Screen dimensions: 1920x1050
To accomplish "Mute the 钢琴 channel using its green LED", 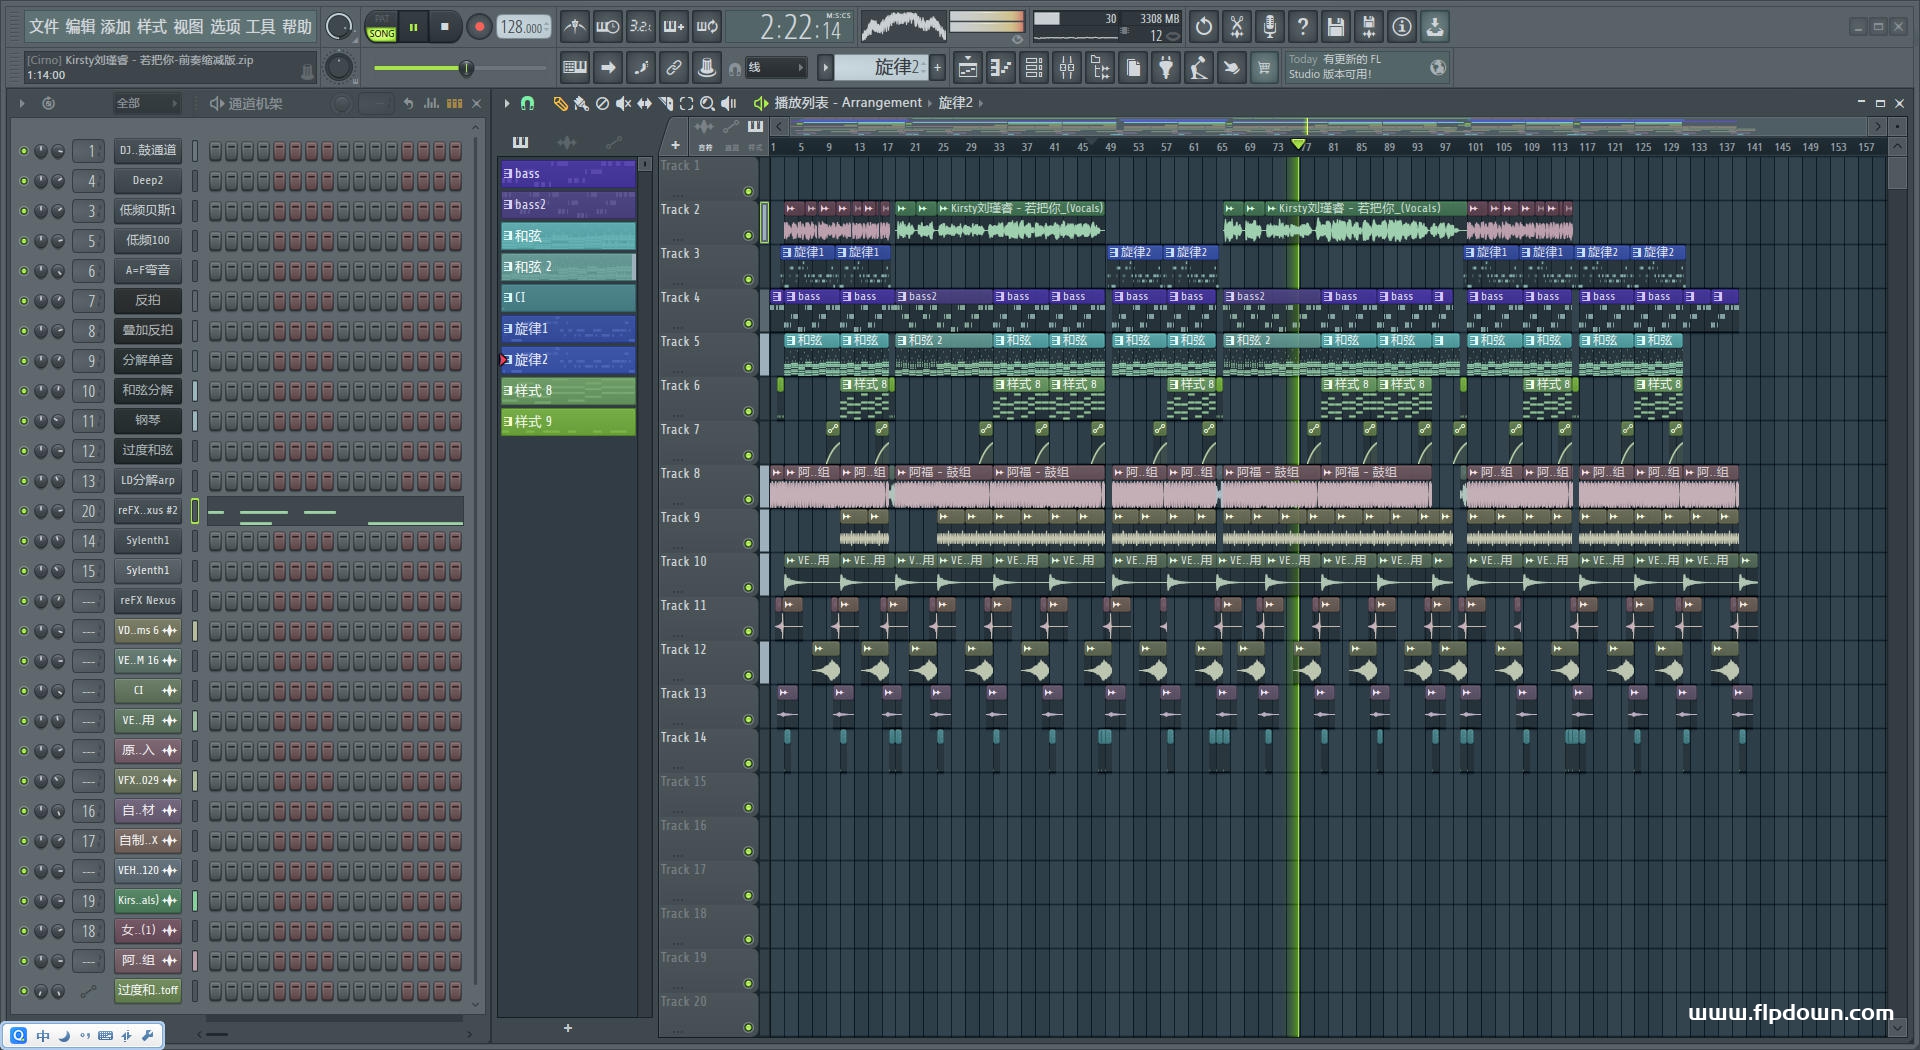I will point(24,421).
